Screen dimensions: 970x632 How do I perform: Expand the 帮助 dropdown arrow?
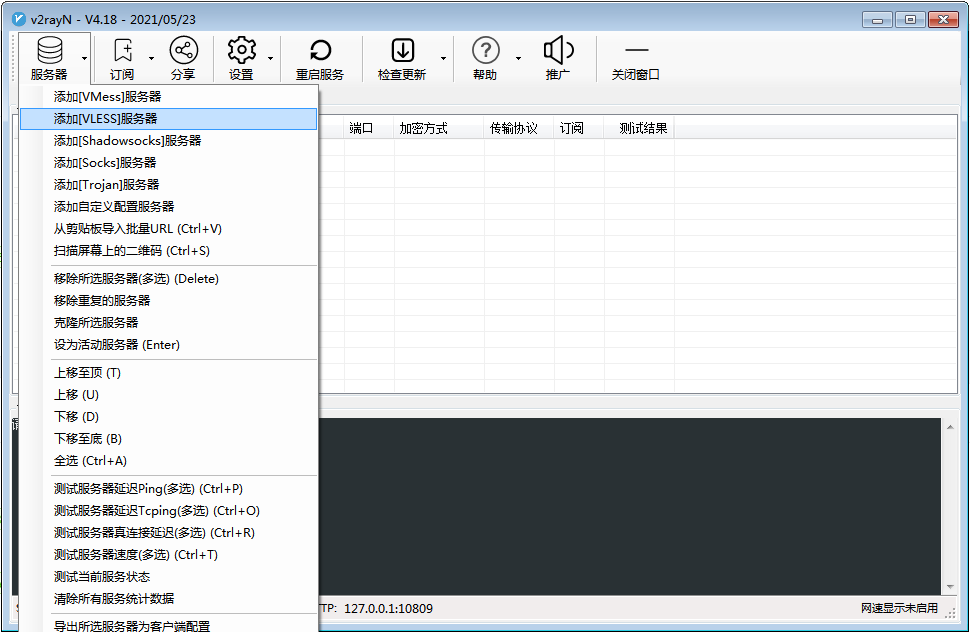tap(518, 59)
